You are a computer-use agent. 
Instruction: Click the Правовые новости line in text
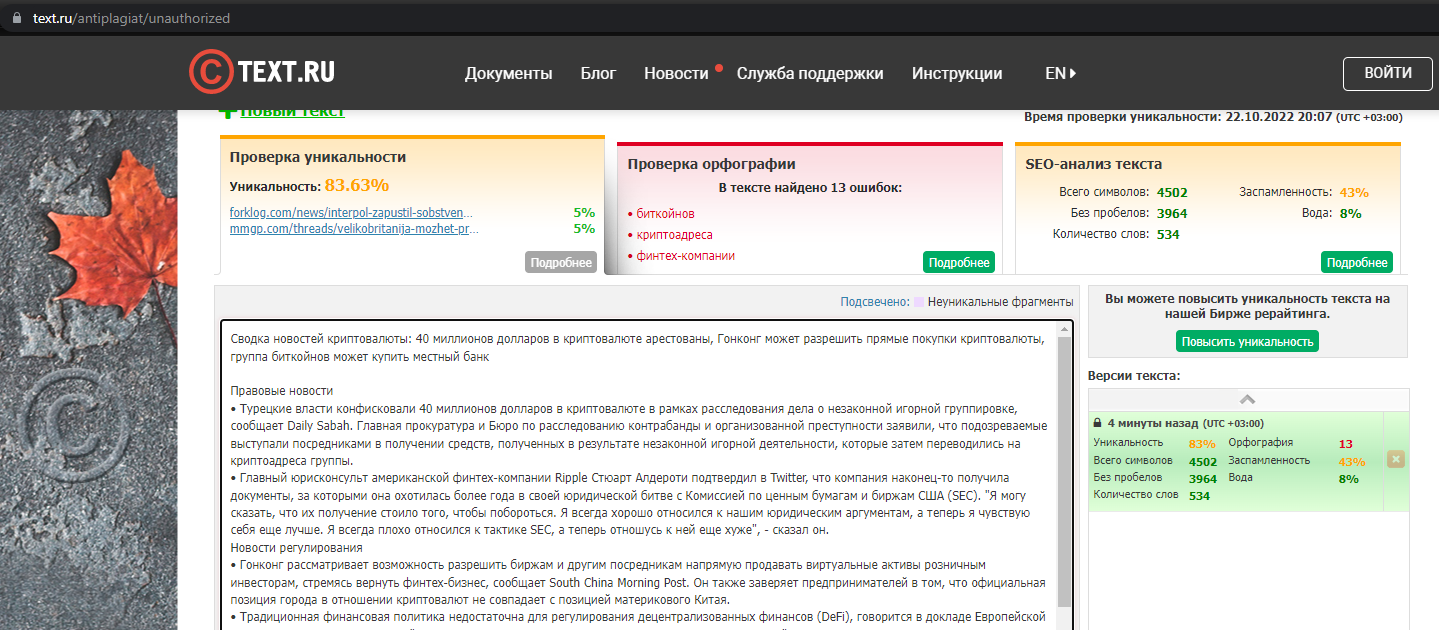pyautogui.click(x=282, y=391)
